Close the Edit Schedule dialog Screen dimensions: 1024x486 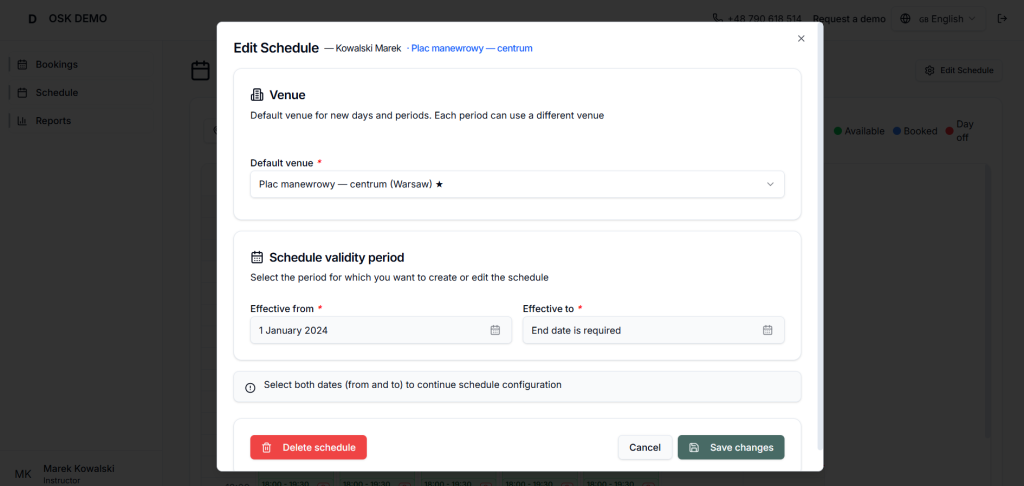[x=801, y=39]
